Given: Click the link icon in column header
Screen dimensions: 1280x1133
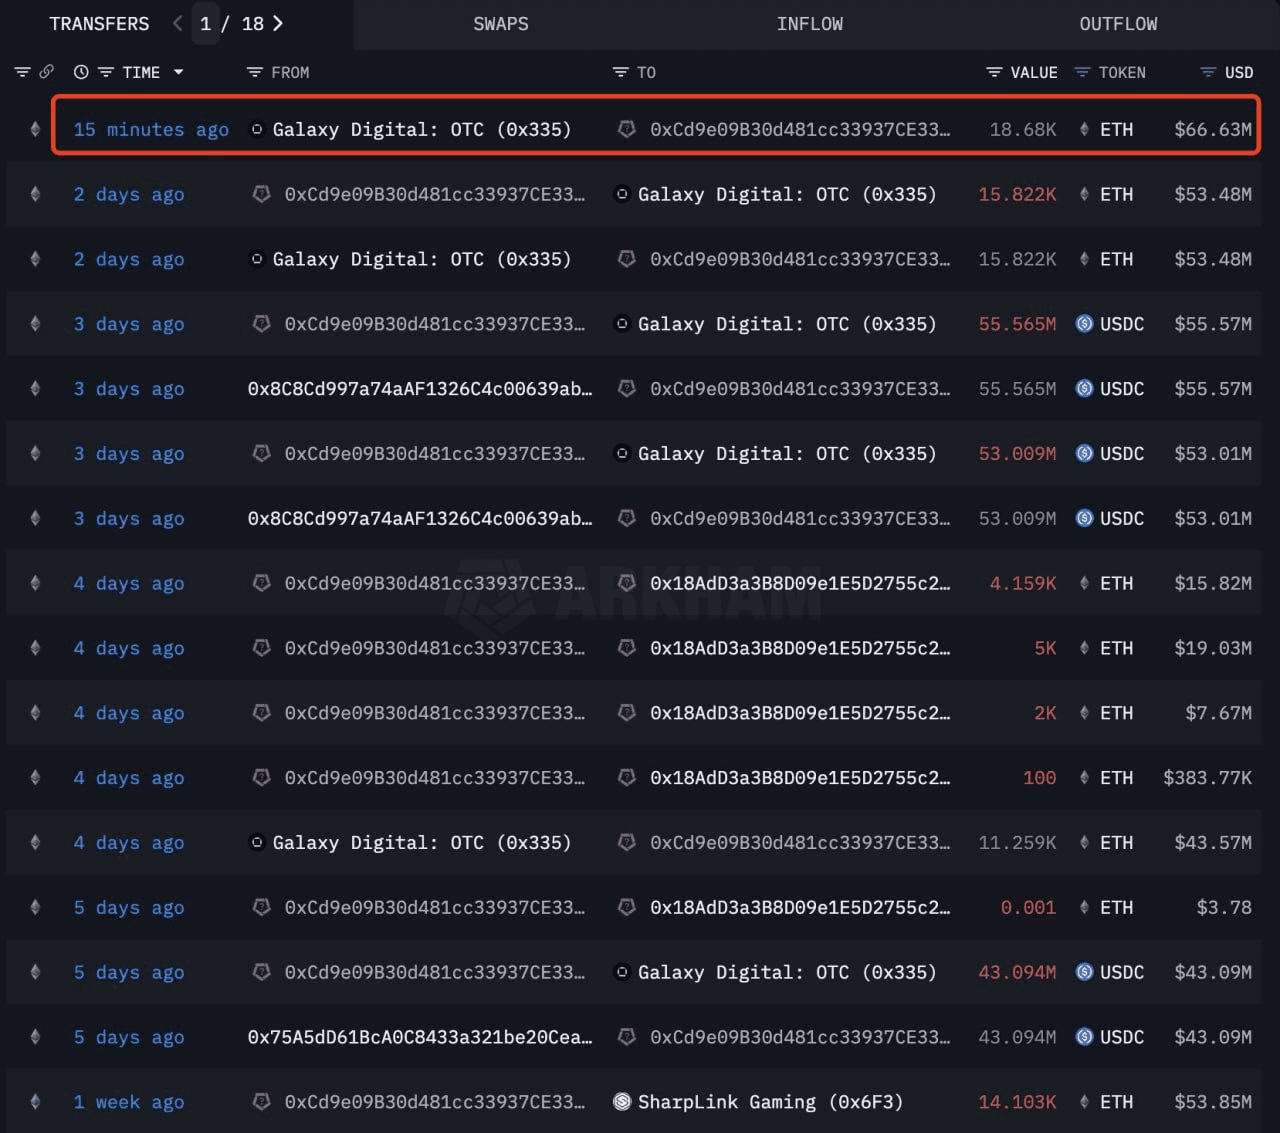Looking at the screenshot, I should click(46, 72).
